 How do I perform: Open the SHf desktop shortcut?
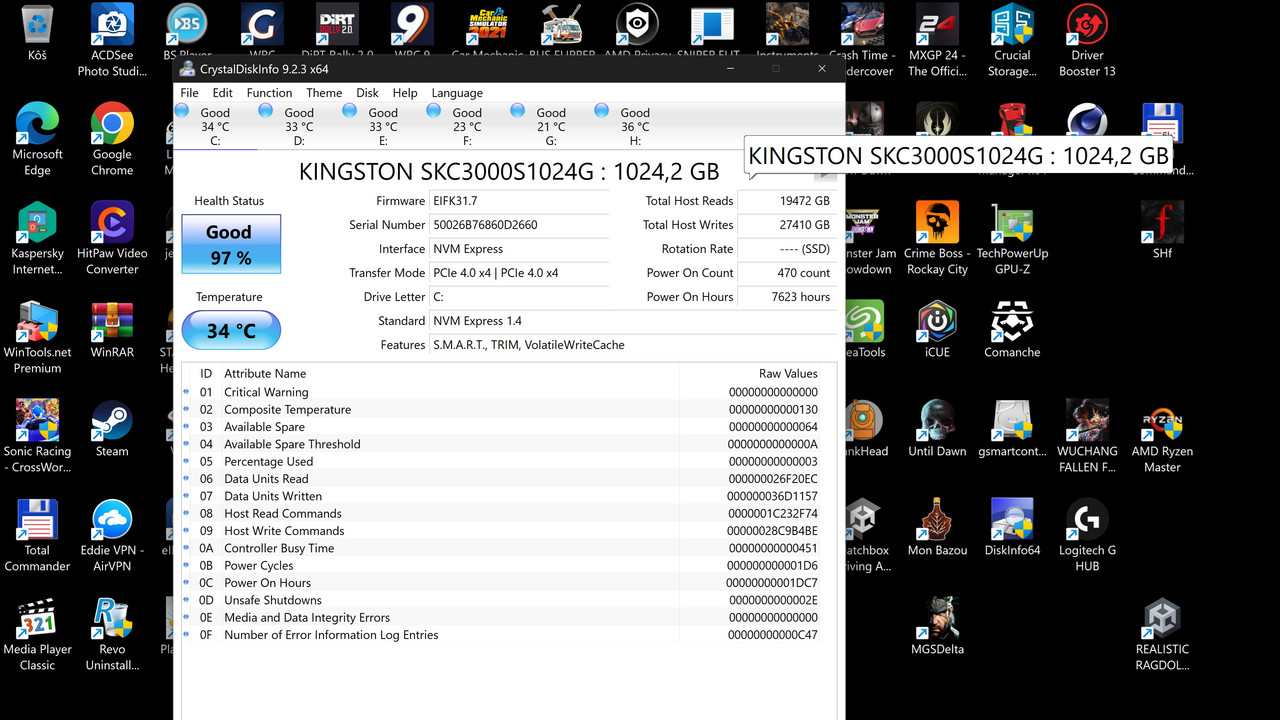1162,230
